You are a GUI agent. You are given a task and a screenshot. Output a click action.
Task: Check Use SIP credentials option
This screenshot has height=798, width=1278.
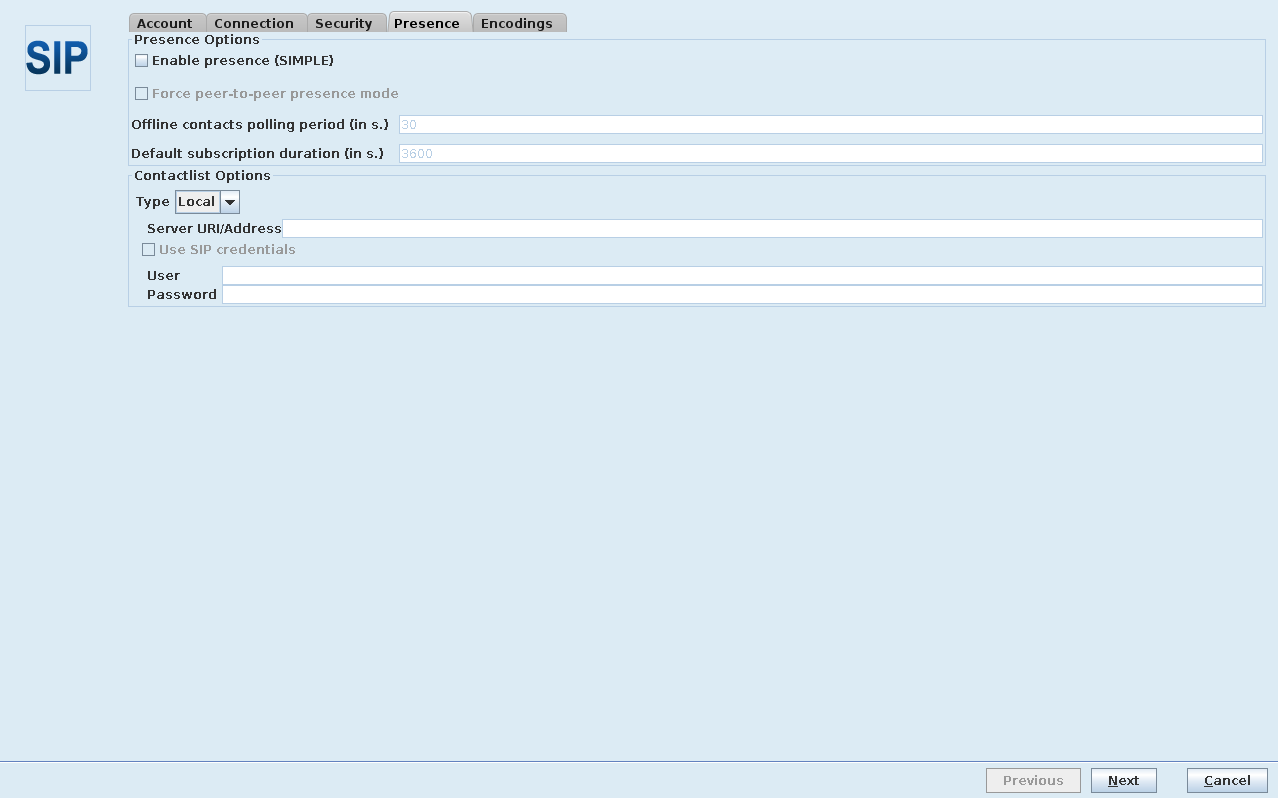(149, 250)
